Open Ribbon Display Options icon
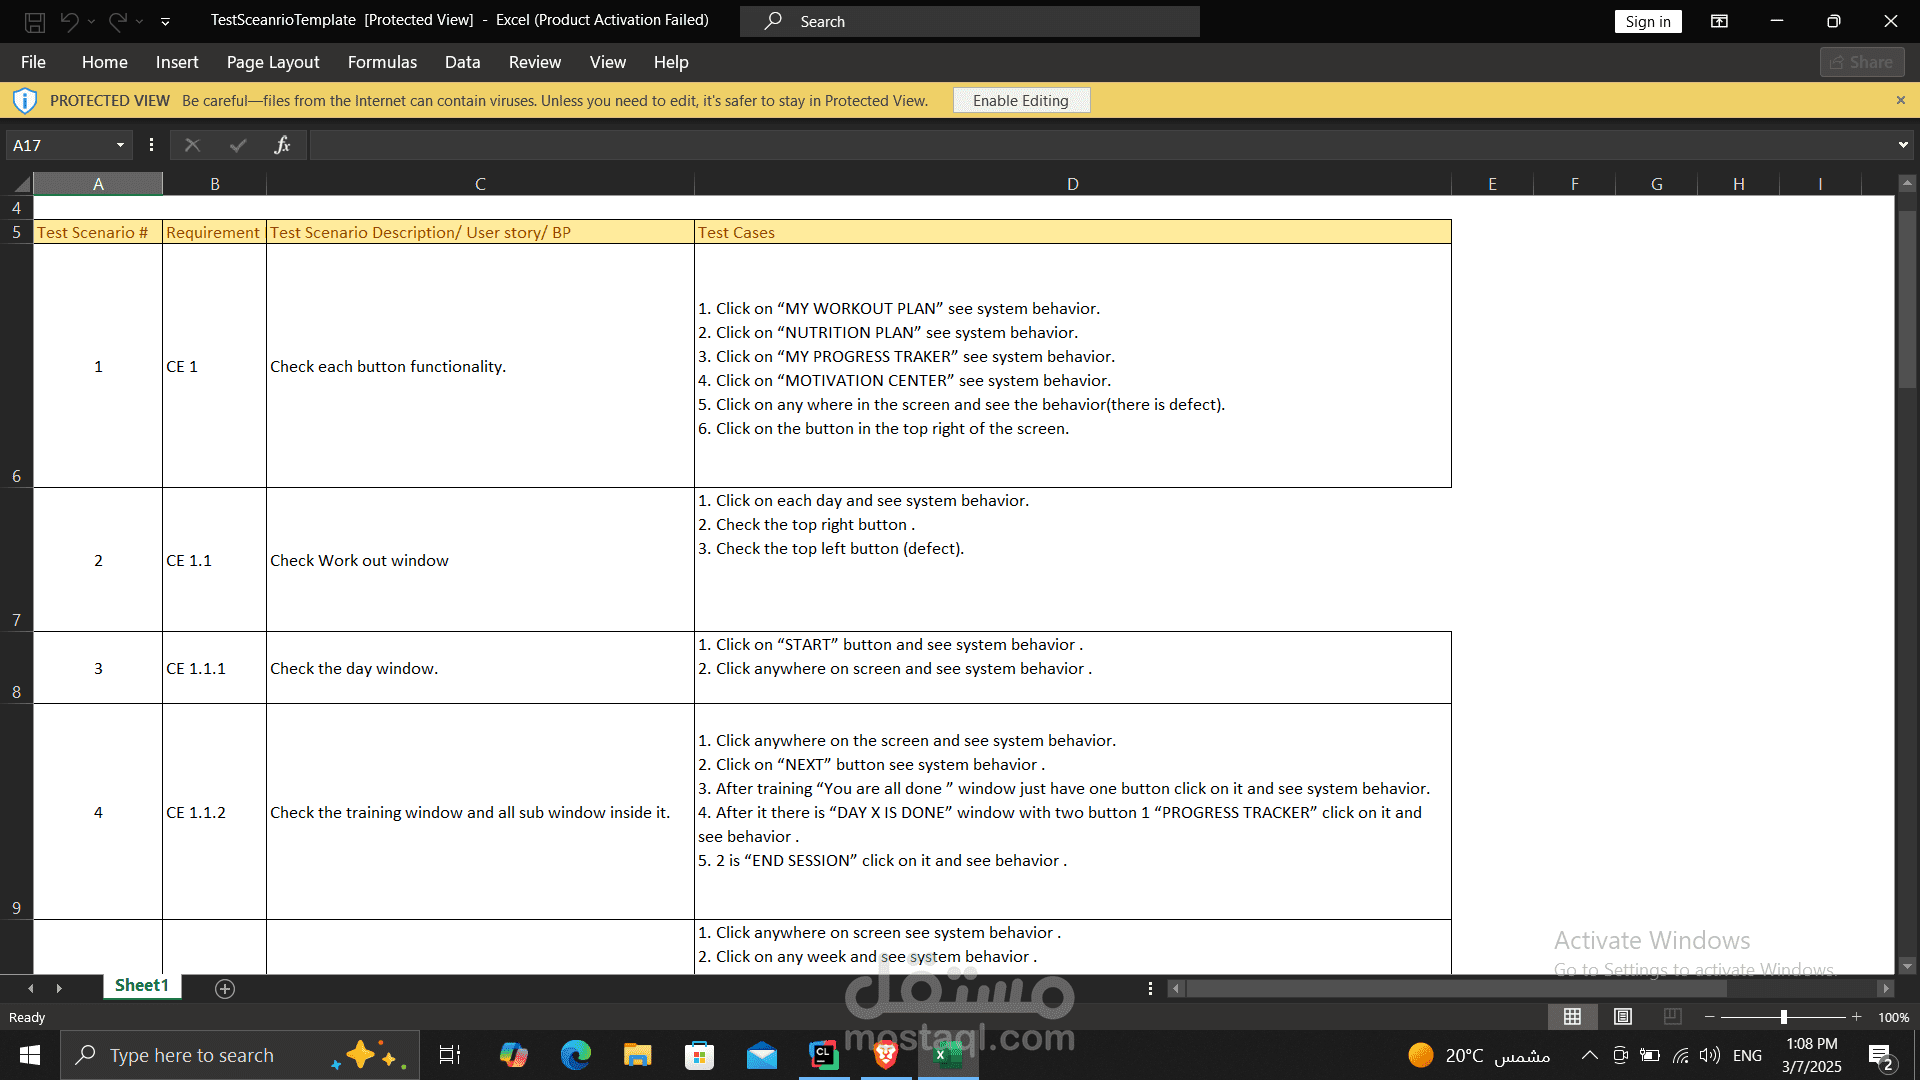The width and height of the screenshot is (1920, 1080). pyautogui.click(x=1720, y=21)
